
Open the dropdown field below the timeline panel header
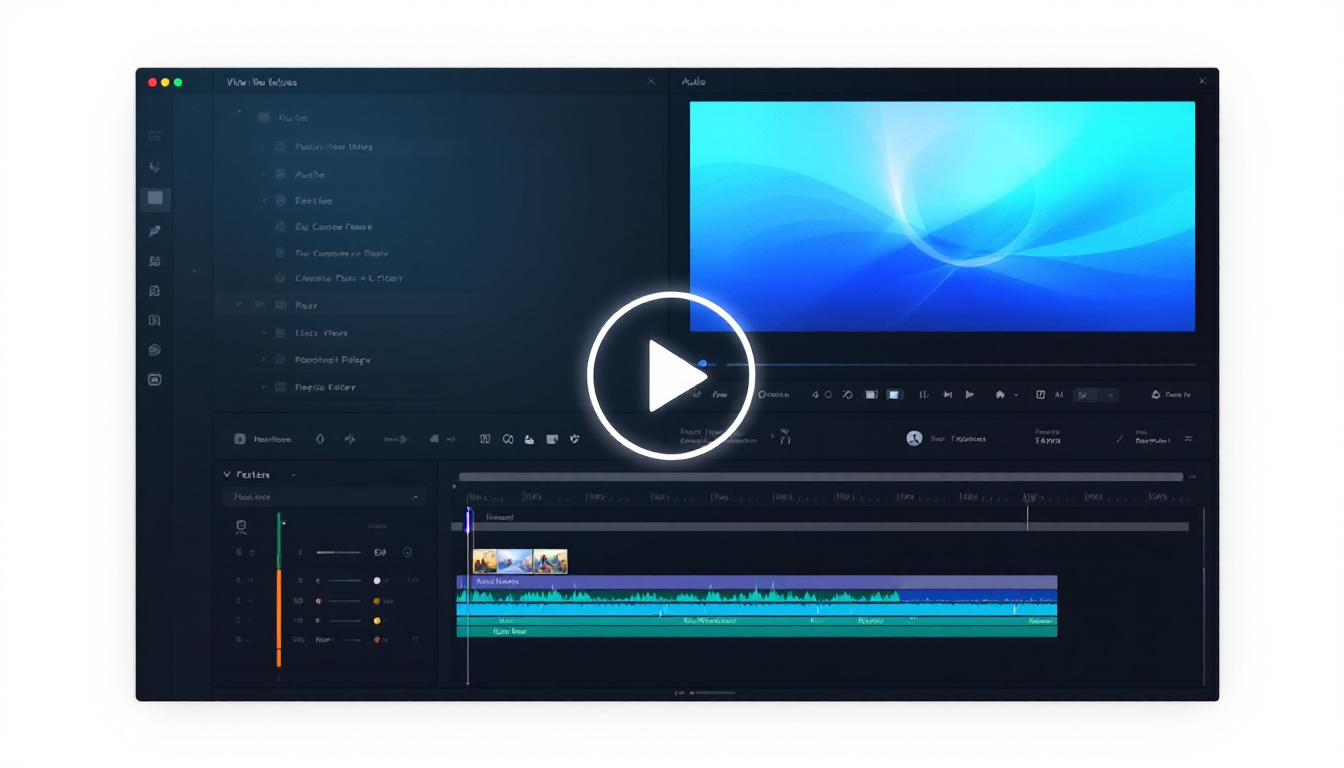click(324, 497)
